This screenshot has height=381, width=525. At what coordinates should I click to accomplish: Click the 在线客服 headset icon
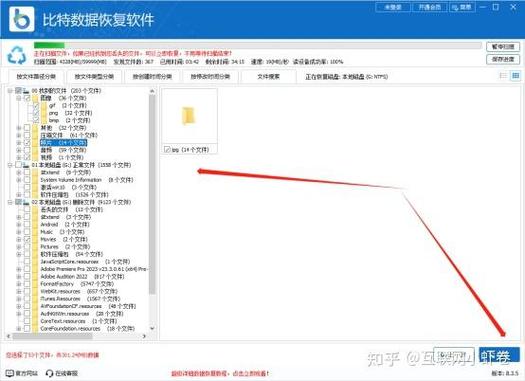click(x=50, y=373)
